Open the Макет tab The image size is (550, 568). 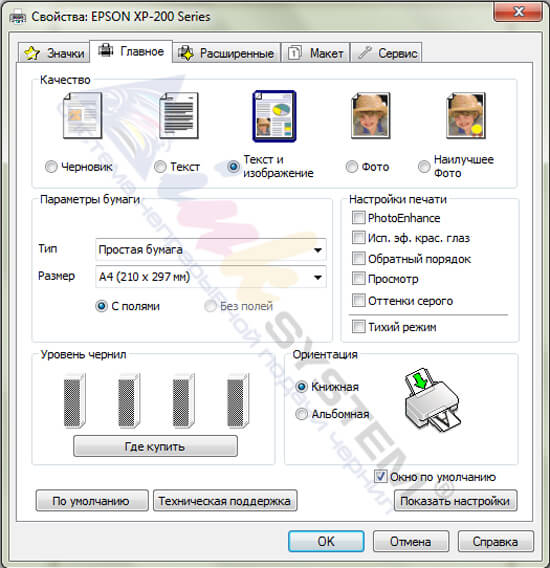click(x=316, y=53)
